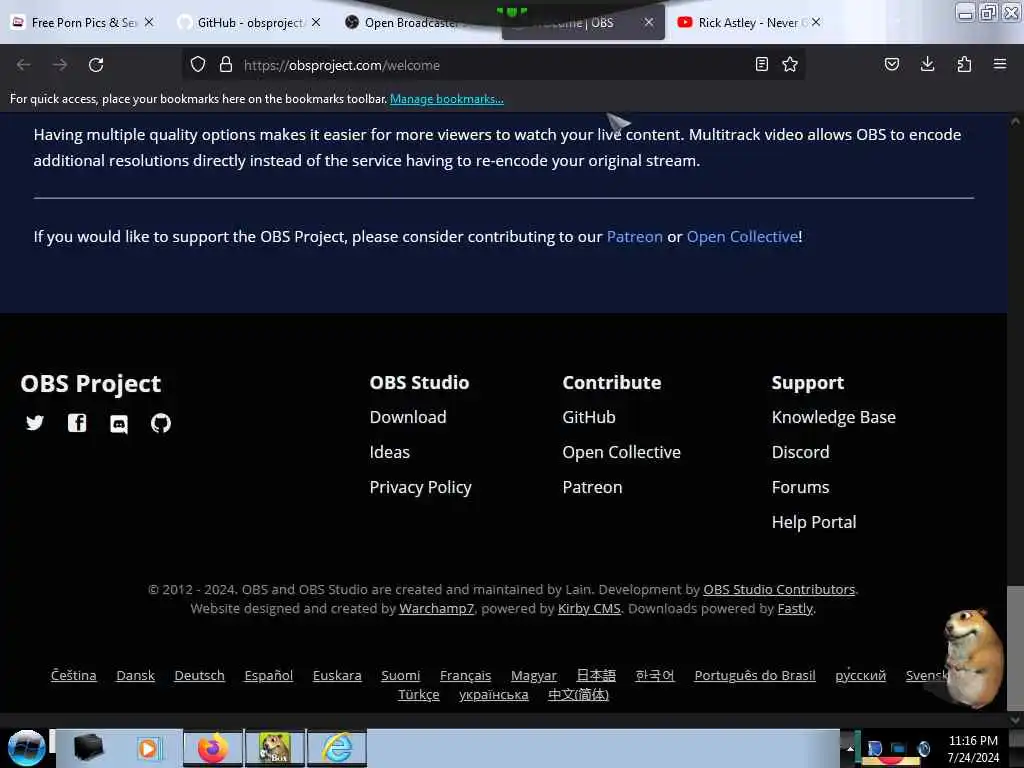Open Knowledge Base support link
Screen dimensions: 1024x768
[833, 417]
